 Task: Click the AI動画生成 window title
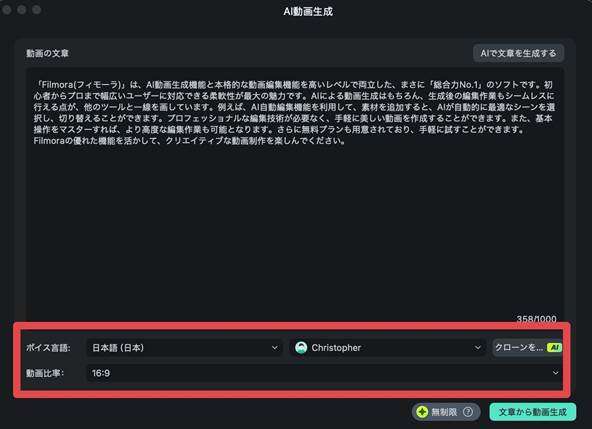click(x=308, y=11)
